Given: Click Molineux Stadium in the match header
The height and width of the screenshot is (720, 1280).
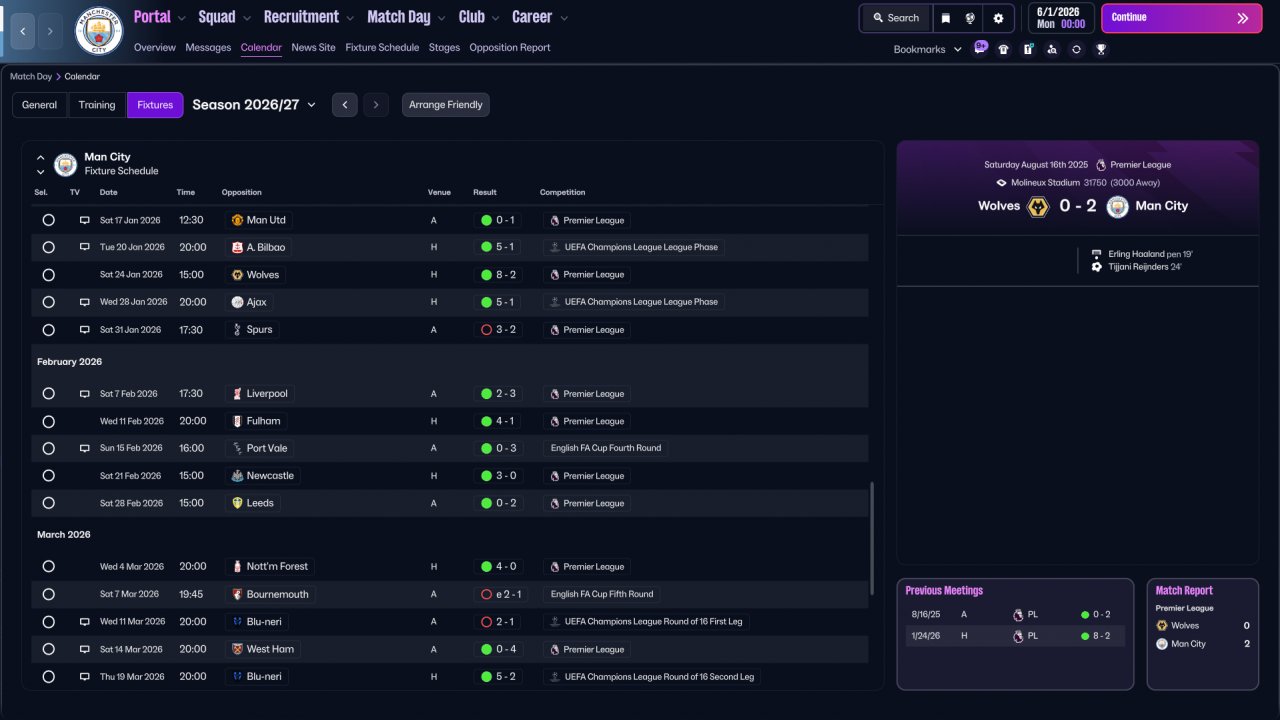Looking at the screenshot, I should tap(1046, 183).
